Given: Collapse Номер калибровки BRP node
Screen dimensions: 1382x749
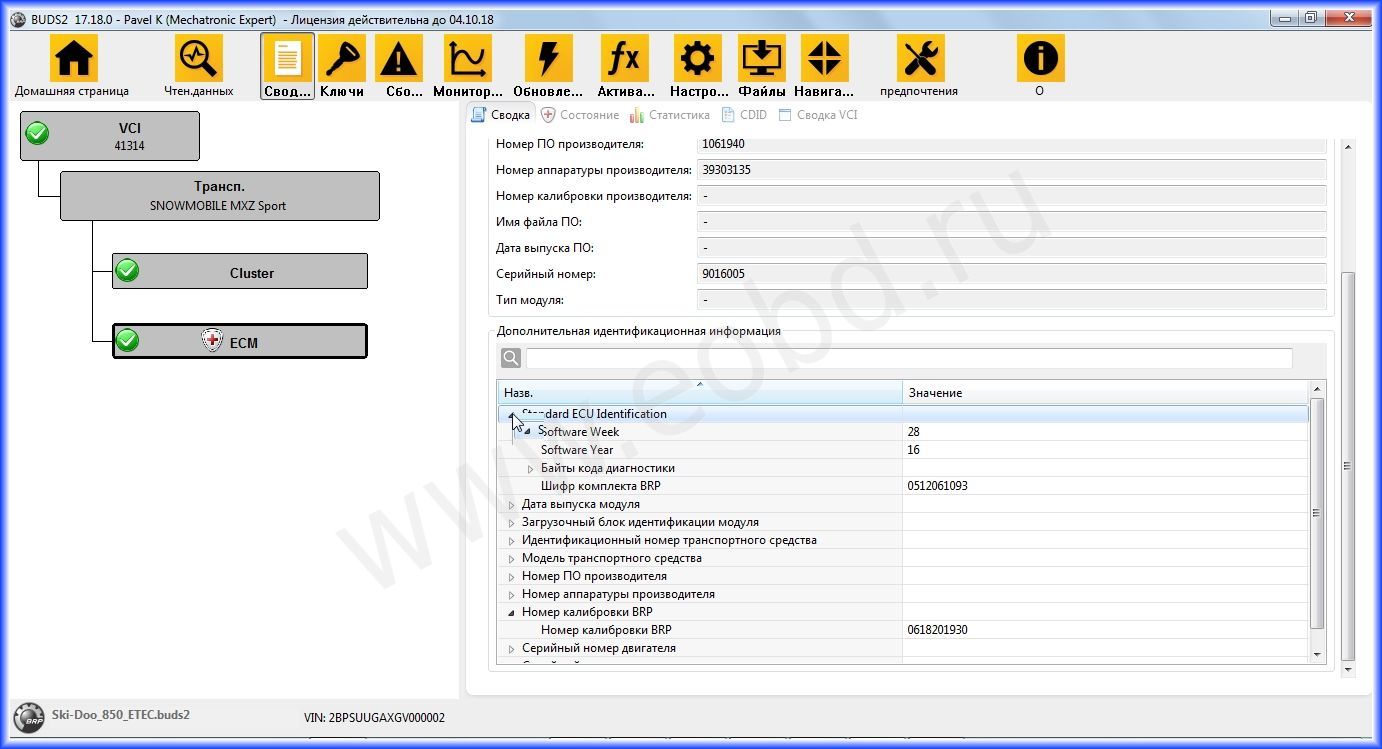Looking at the screenshot, I should click(x=512, y=612).
